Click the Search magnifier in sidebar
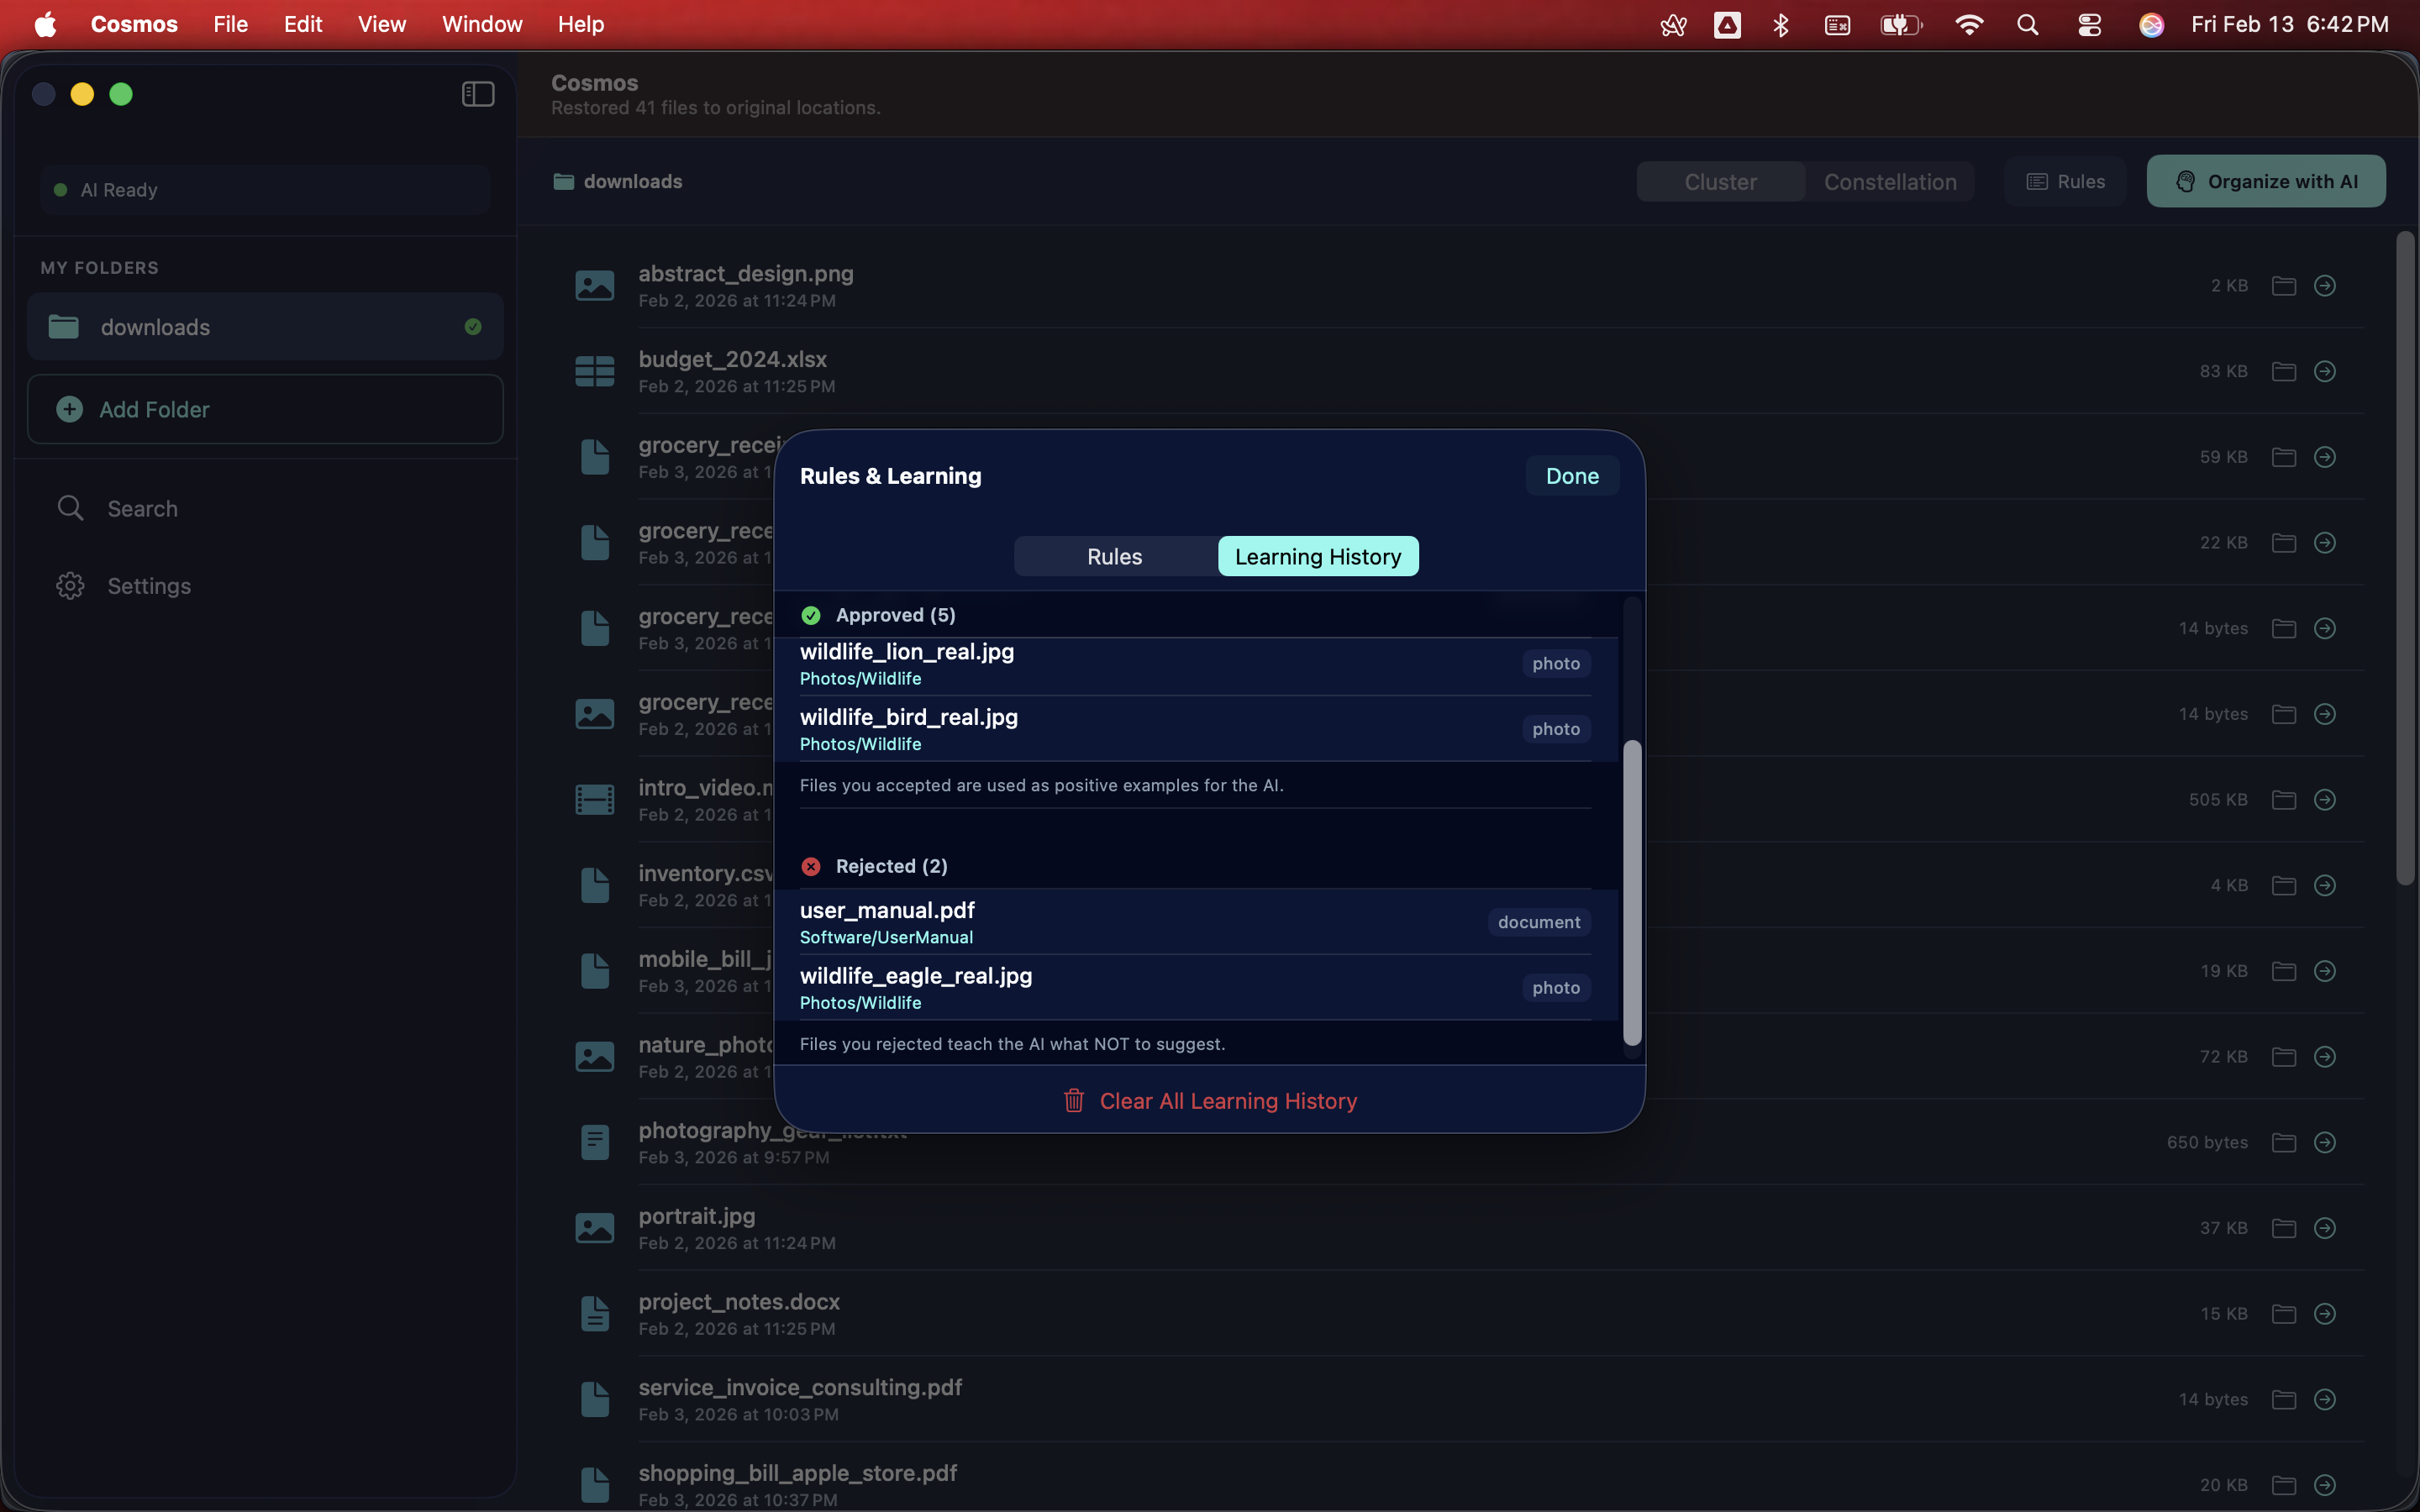The image size is (2420, 1512). point(70,508)
